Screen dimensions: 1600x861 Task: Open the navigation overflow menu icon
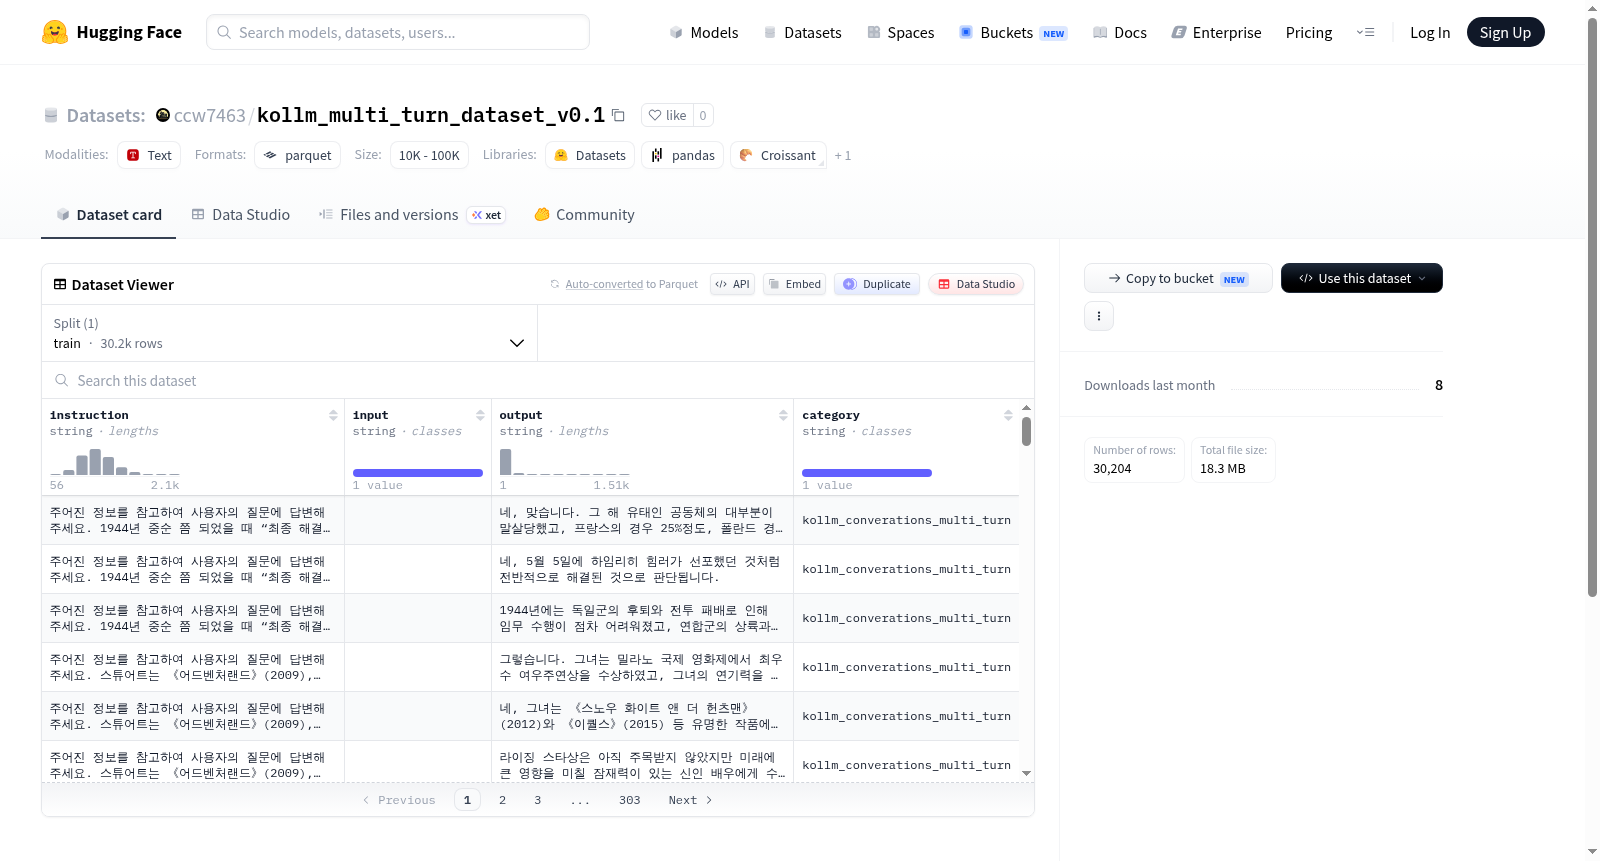(x=1365, y=32)
